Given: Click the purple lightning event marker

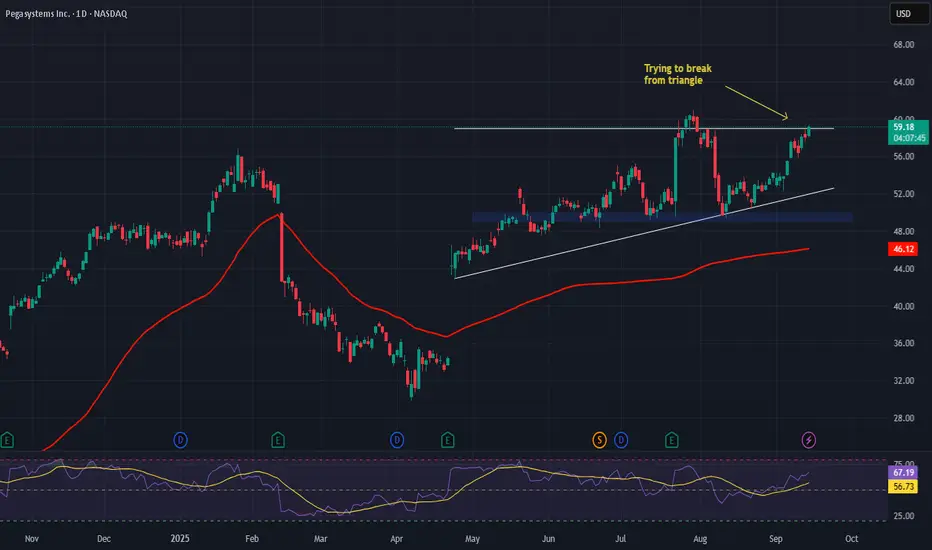Looking at the screenshot, I should tap(808, 441).
